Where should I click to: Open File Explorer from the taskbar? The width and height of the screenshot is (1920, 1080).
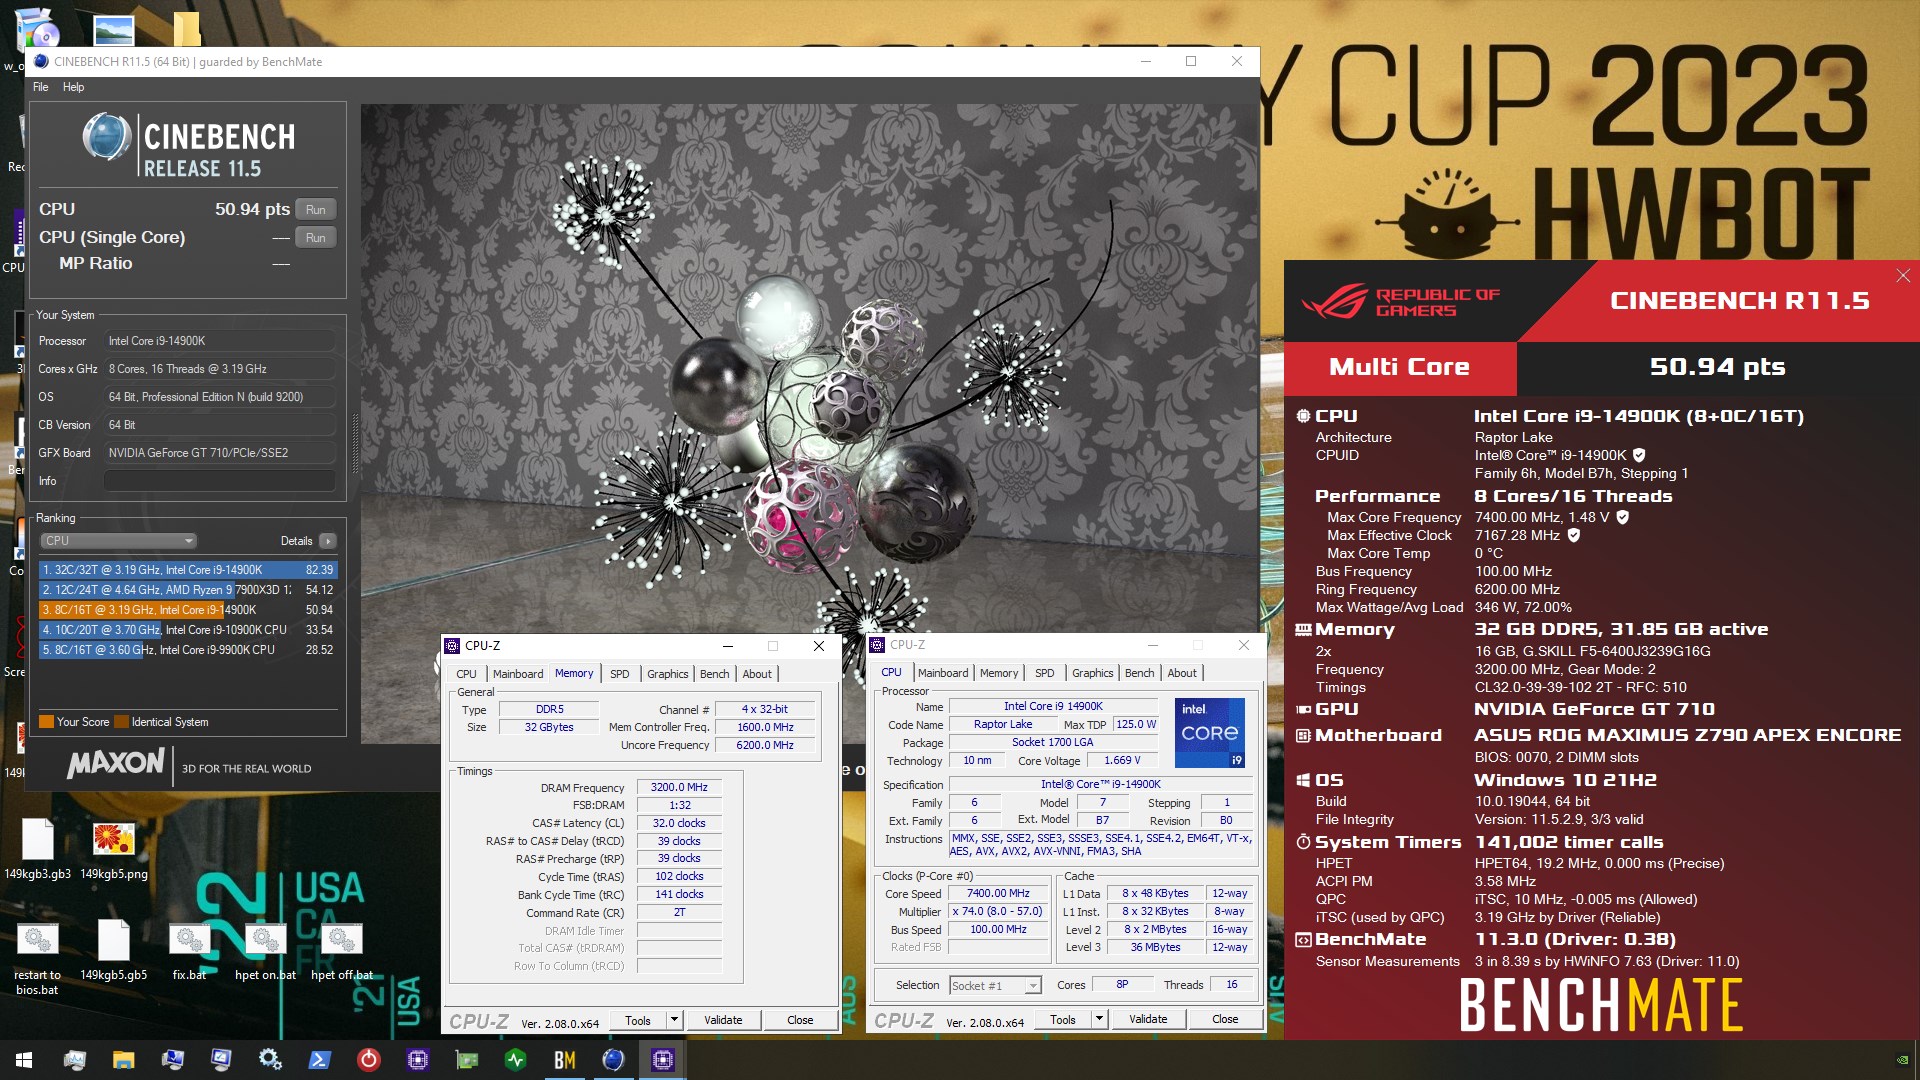tap(123, 1060)
